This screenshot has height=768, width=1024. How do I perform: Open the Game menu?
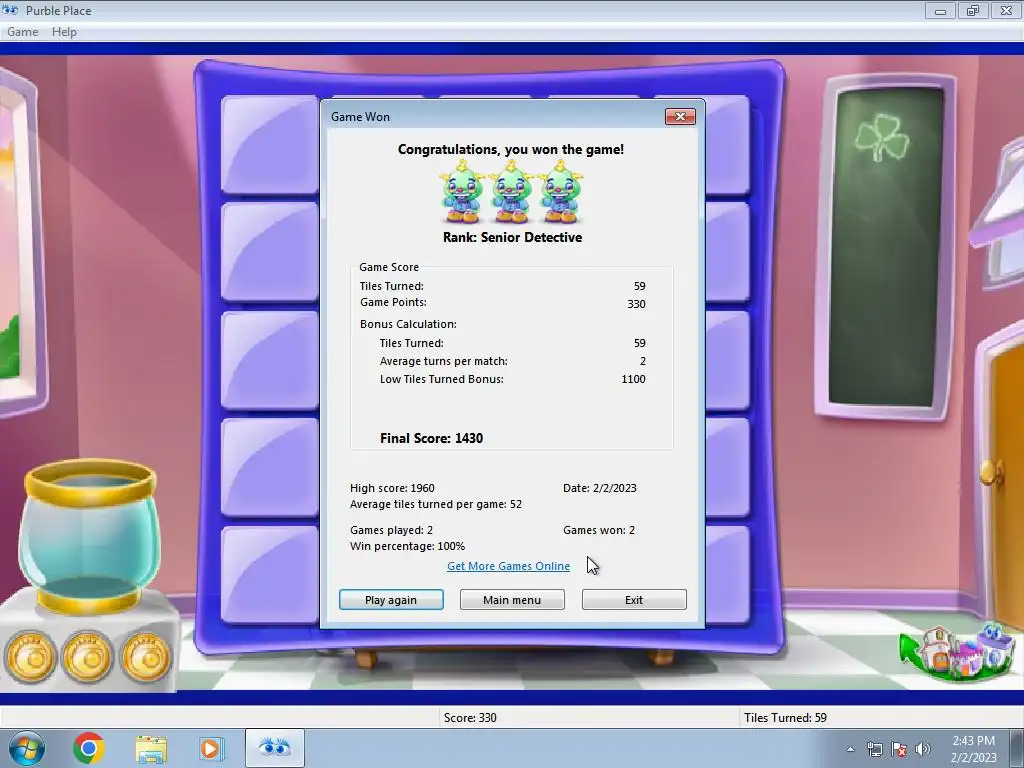pyautogui.click(x=22, y=31)
